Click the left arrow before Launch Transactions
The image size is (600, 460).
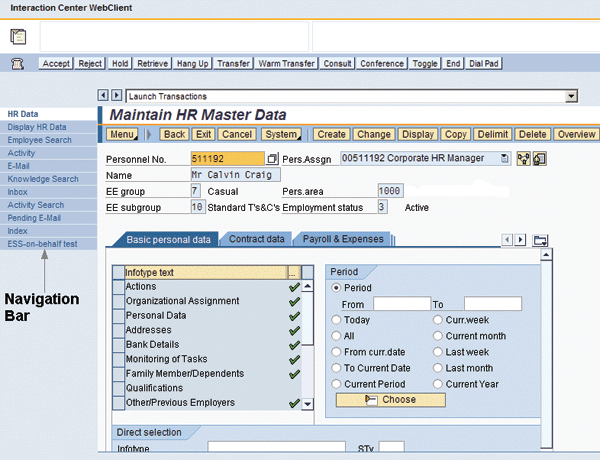102,96
